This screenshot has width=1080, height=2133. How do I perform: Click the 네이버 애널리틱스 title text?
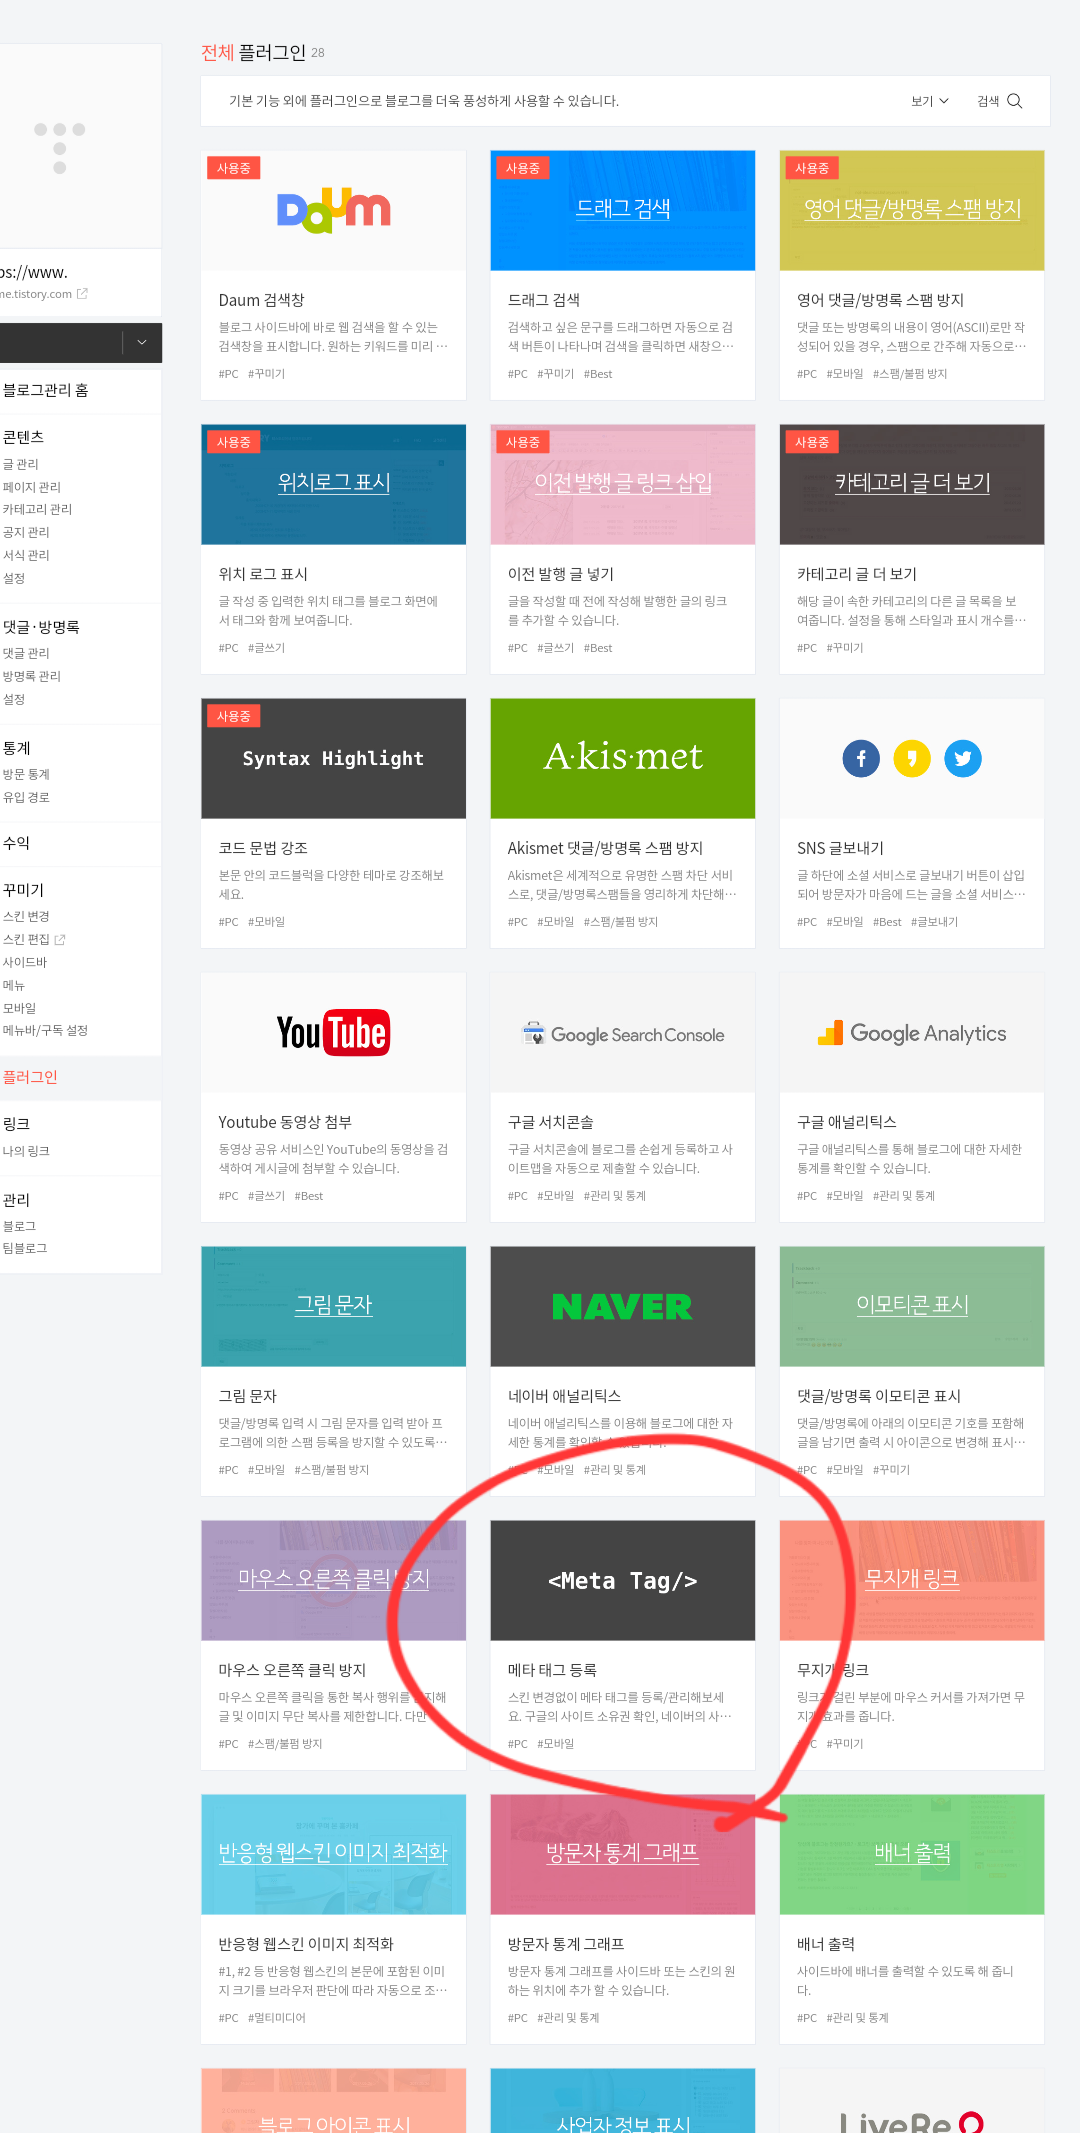[564, 1396]
